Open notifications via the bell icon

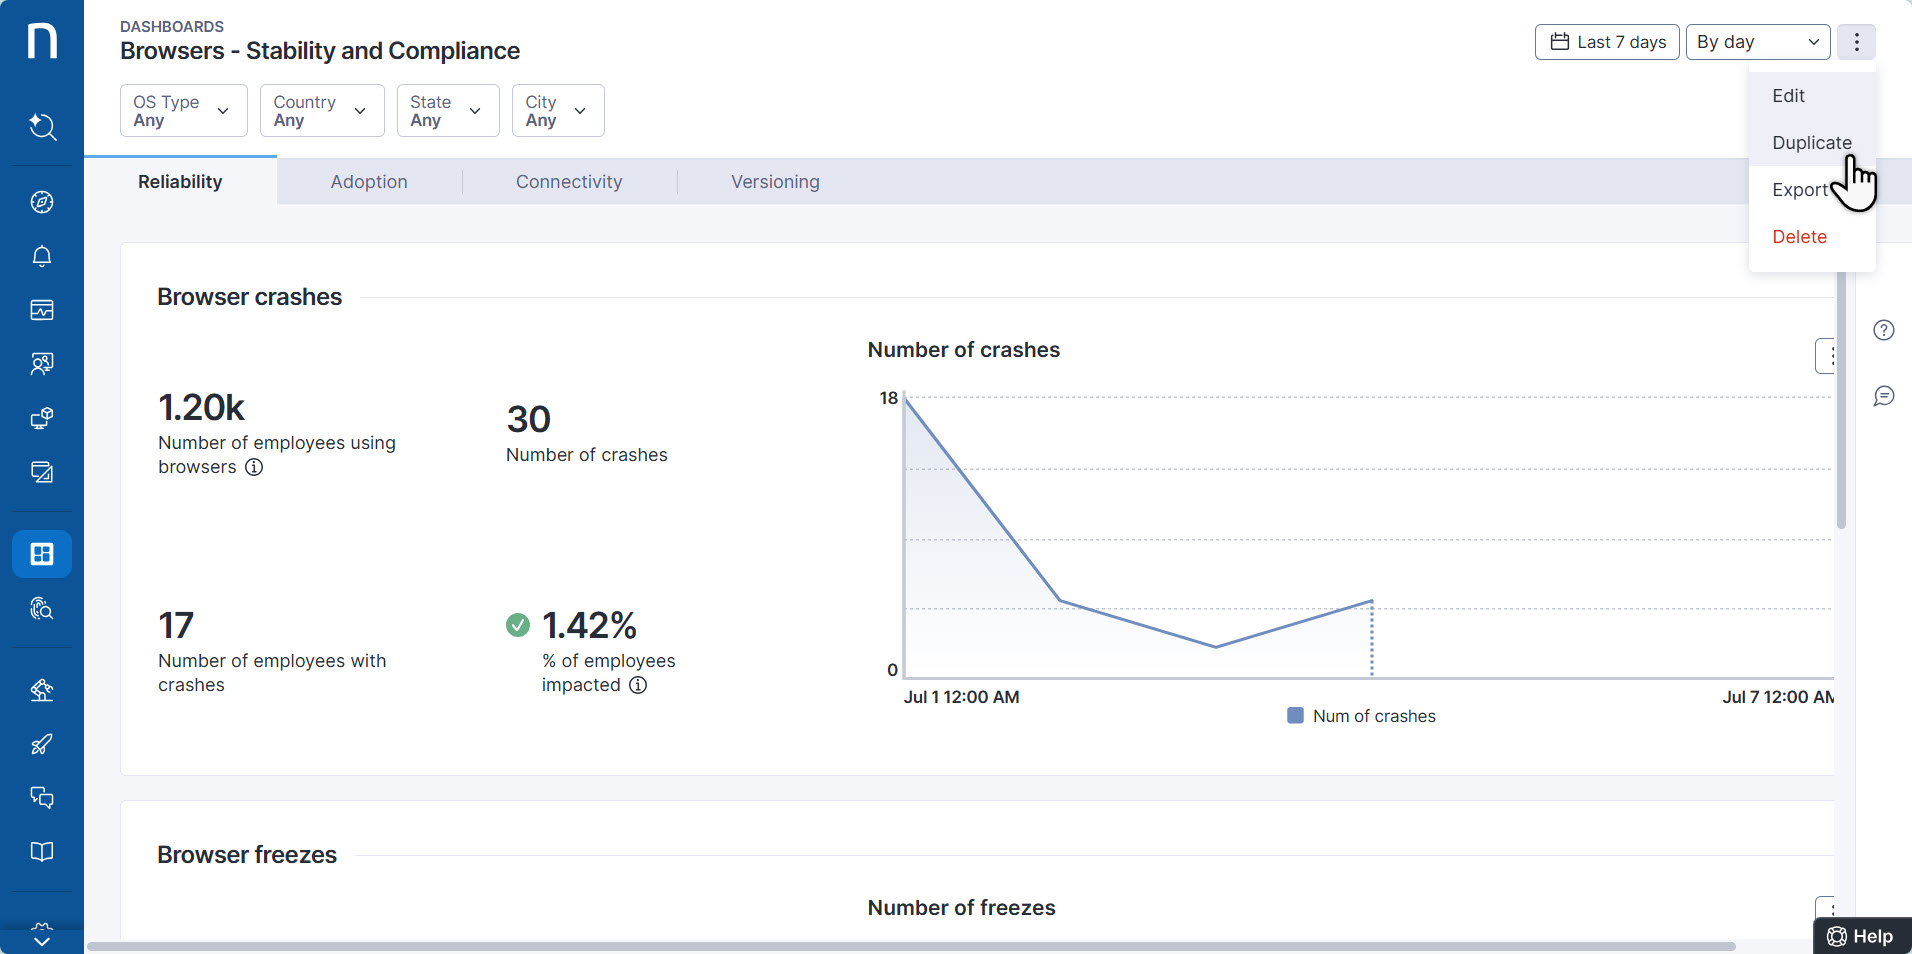42,257
